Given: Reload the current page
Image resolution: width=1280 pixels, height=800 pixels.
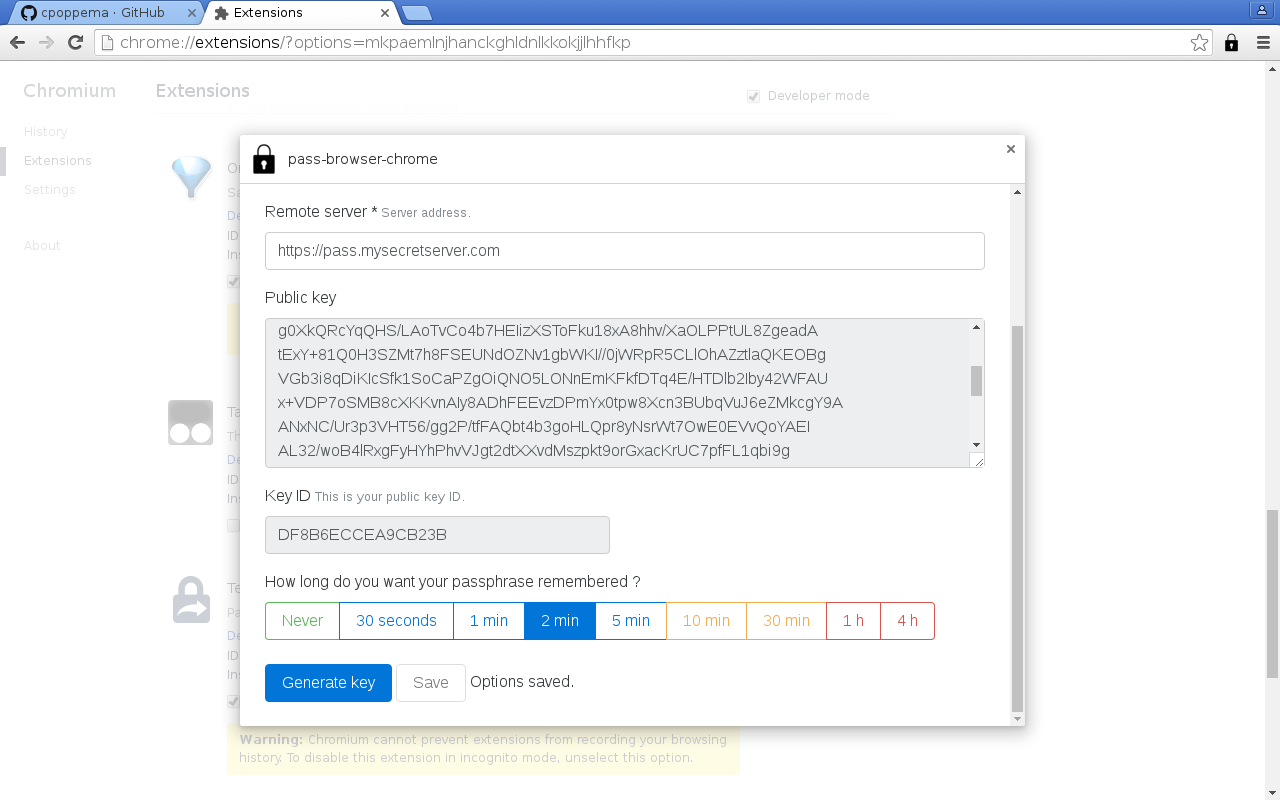Looking at the screenshot, I should pyautogui.click(x=74, y=42).
